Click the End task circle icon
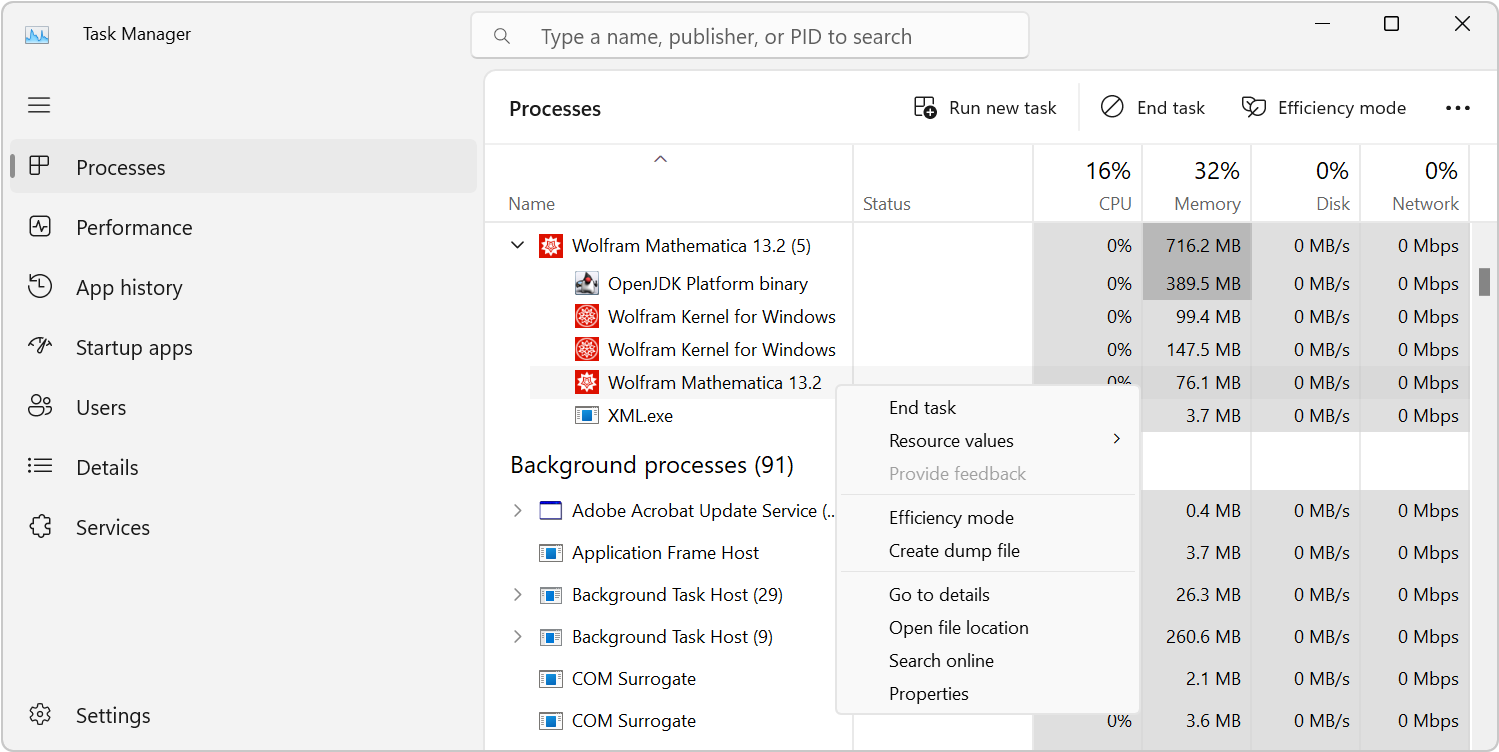The width and height of the screenshot is (1499, 752). click(x=1112, y=107)
